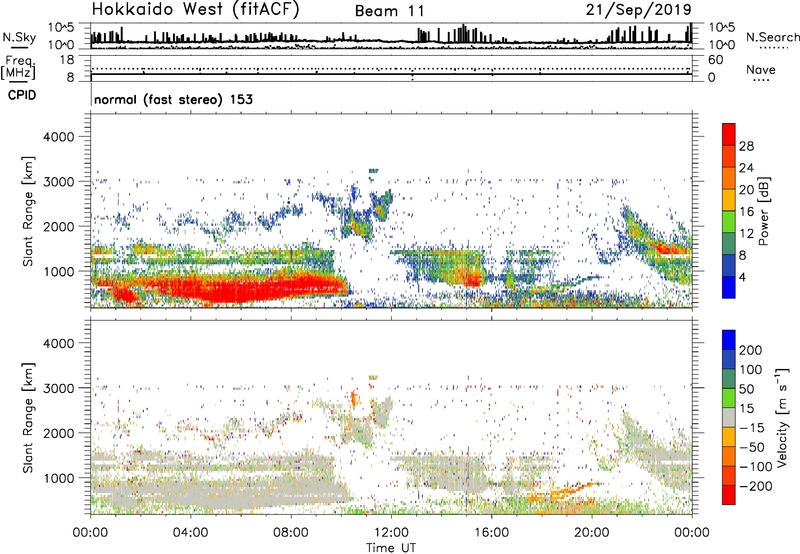Image resolution: width=800 pixels, height=554 pixels.
Task: Click the '200' tick on Velocity colorbar
Action: coord(751,350)
